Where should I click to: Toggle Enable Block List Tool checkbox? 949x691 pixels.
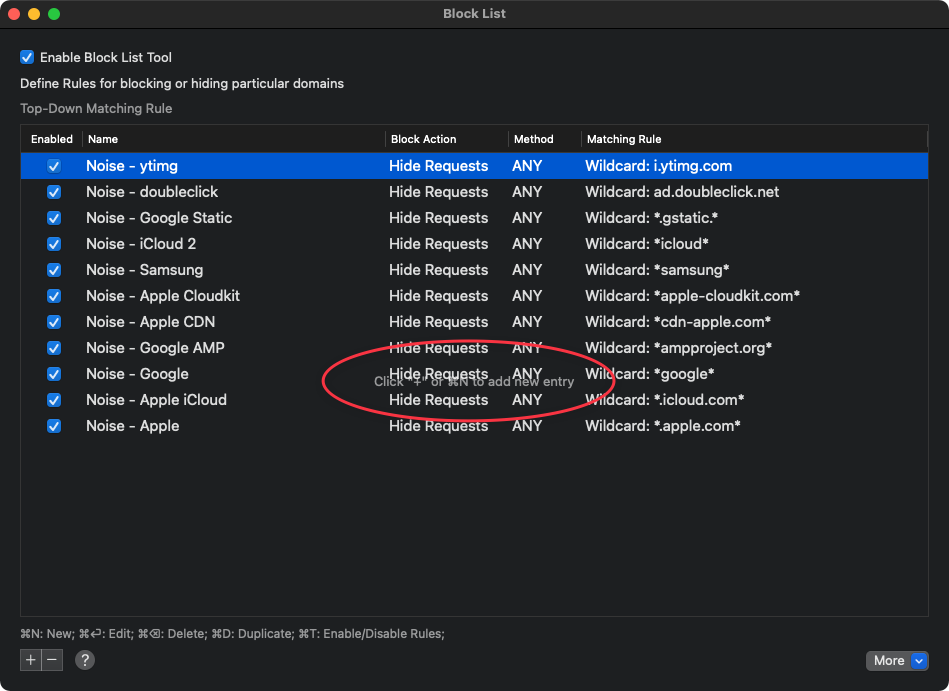27,57
